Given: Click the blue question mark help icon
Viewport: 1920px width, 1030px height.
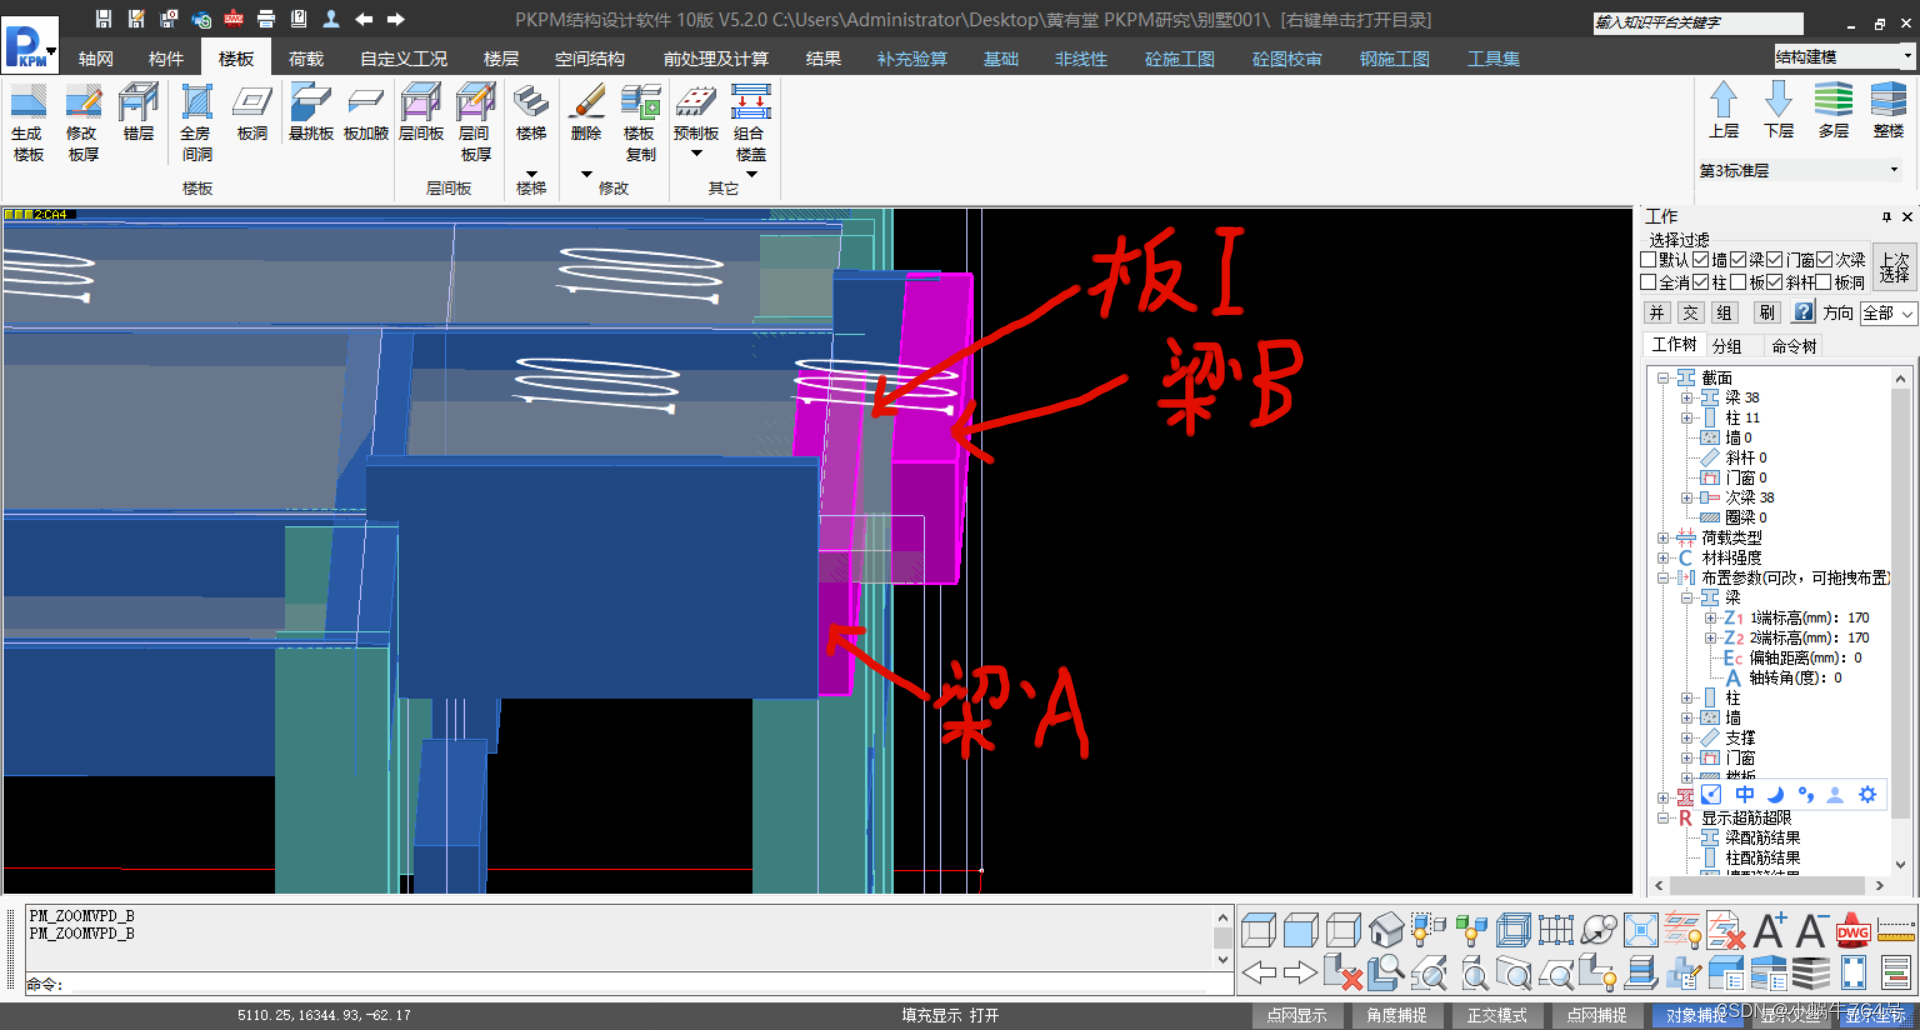Looking at the screenshot, I should [1803, 312].
